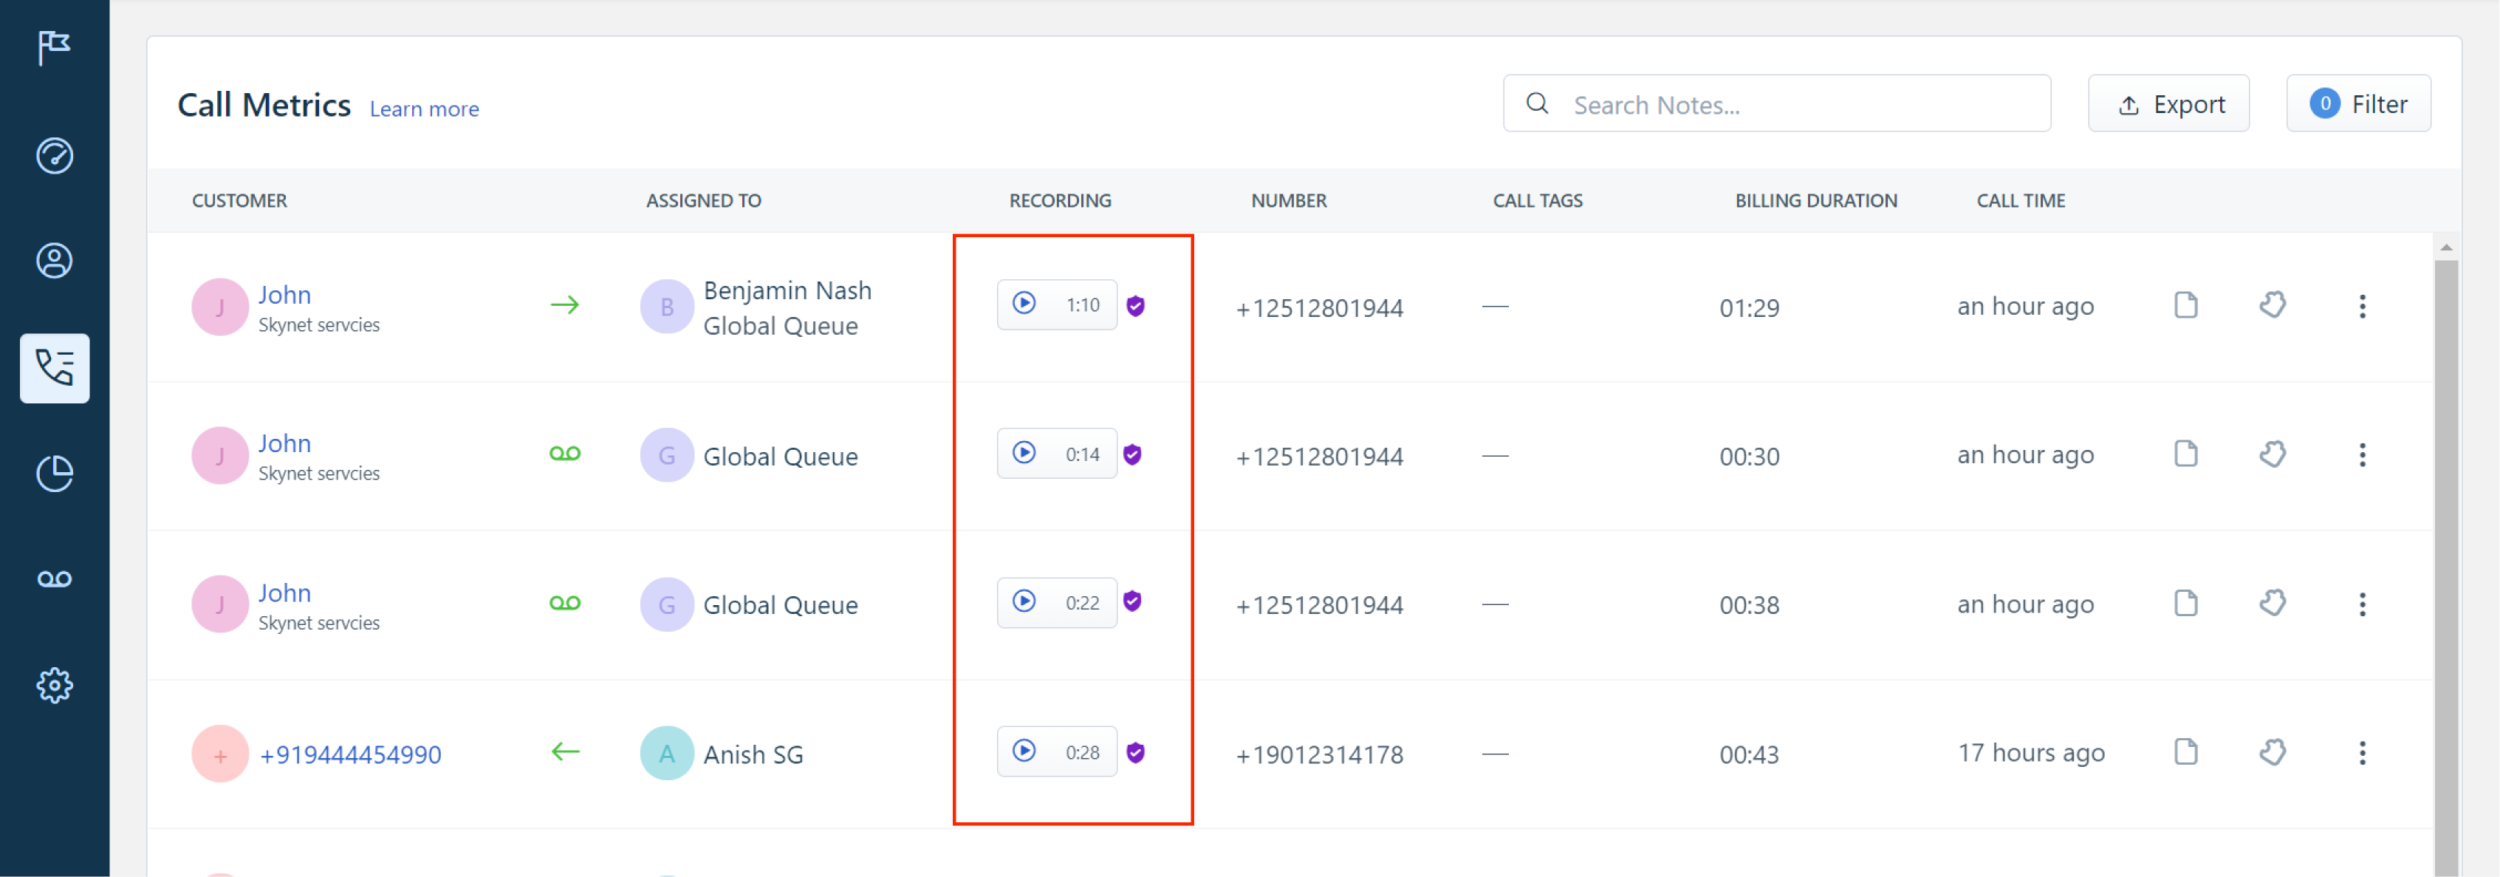The height and width of the screenshot is (877, 2500).
Task: Click the outgoing call arrow in first row
Action: pos(565,305)
